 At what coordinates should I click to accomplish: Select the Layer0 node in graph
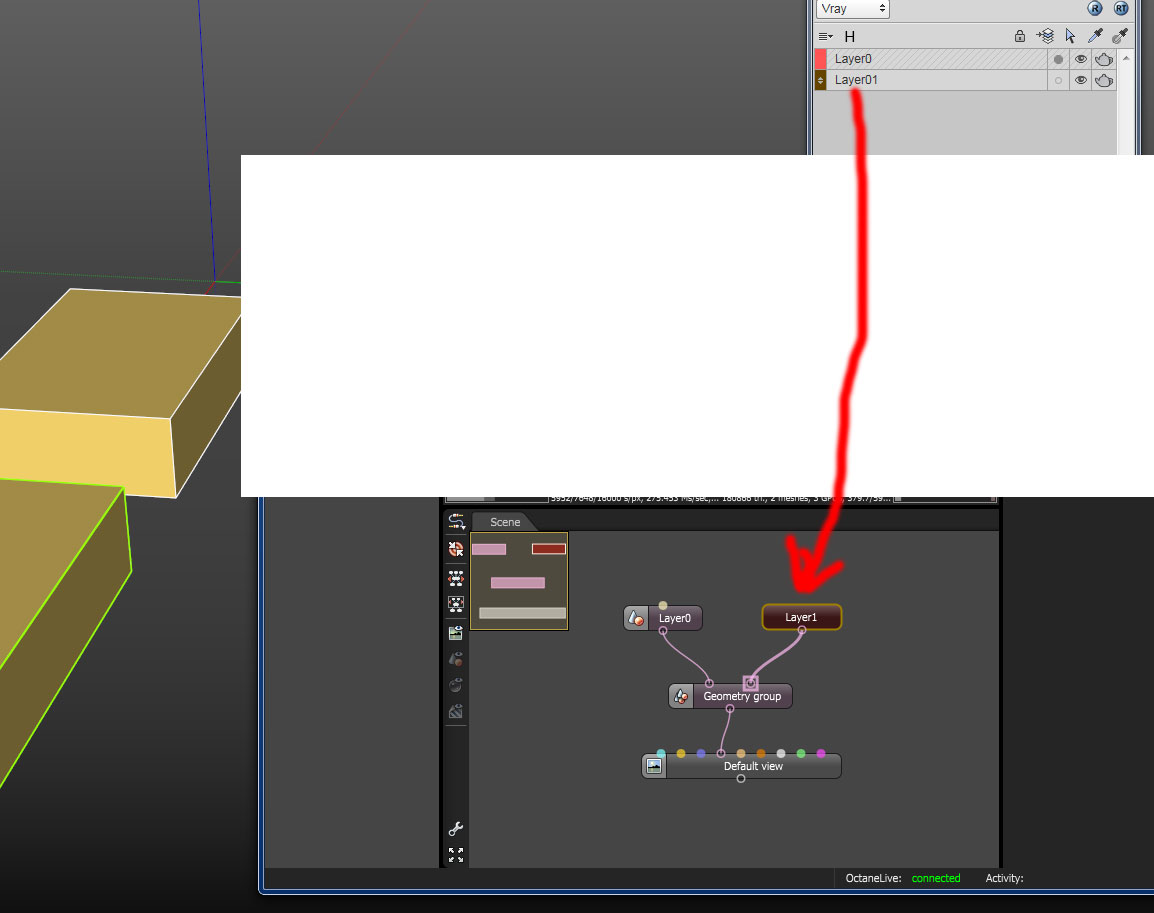coord(662,618)
